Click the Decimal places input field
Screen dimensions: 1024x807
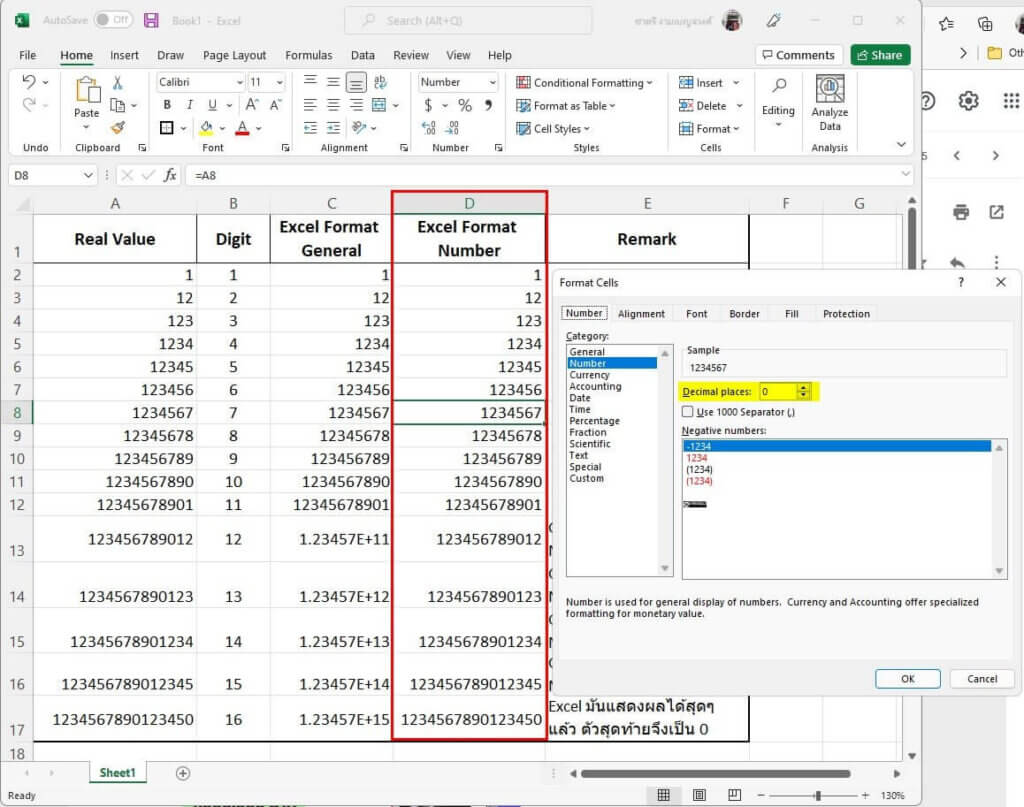coord(778,392)
